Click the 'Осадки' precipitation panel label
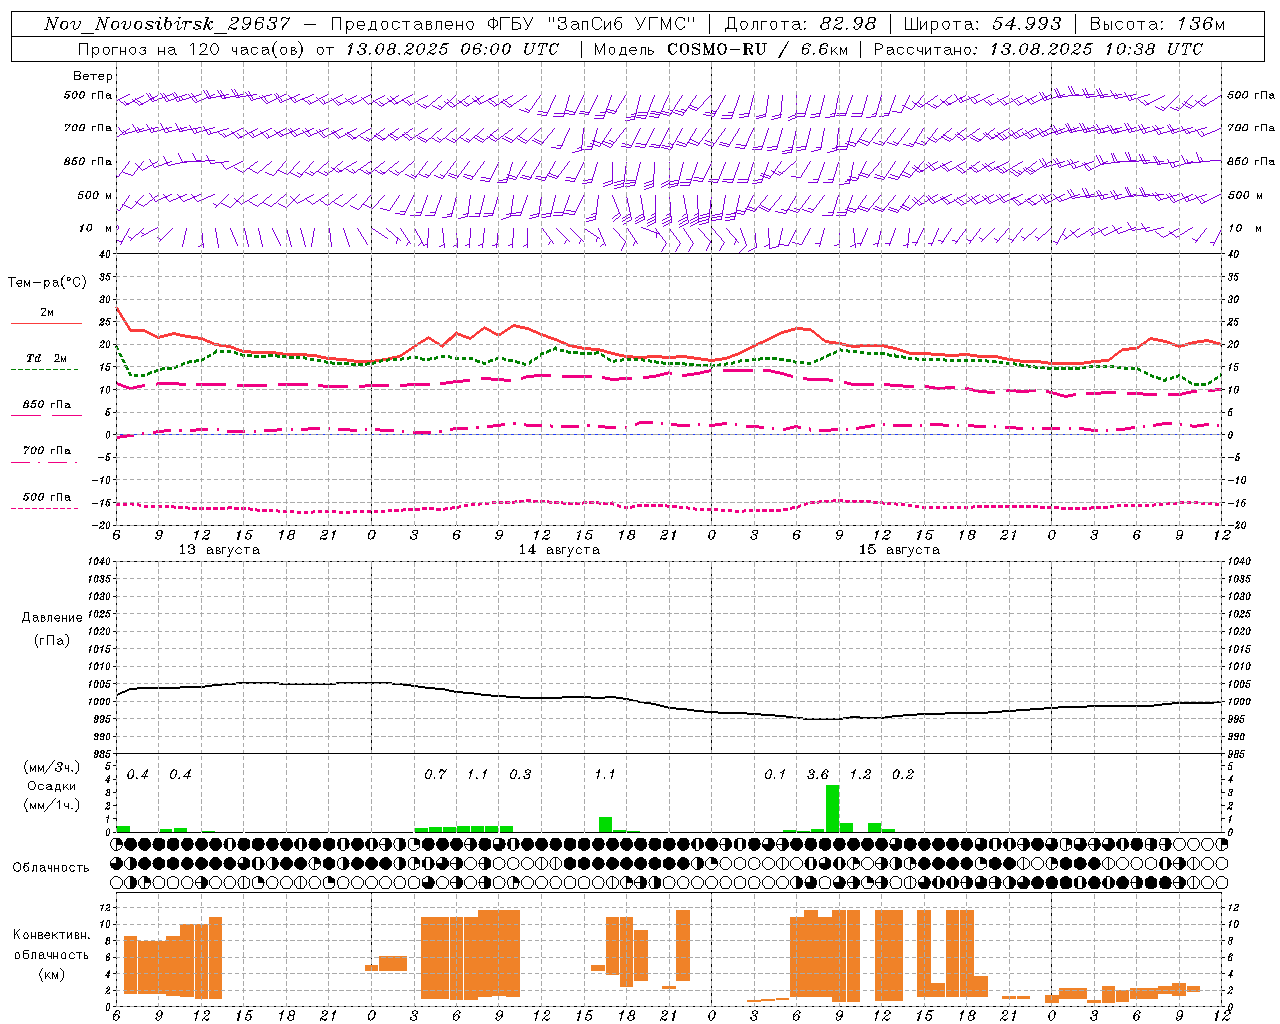 pyautogui.click(x=52, y=786)
